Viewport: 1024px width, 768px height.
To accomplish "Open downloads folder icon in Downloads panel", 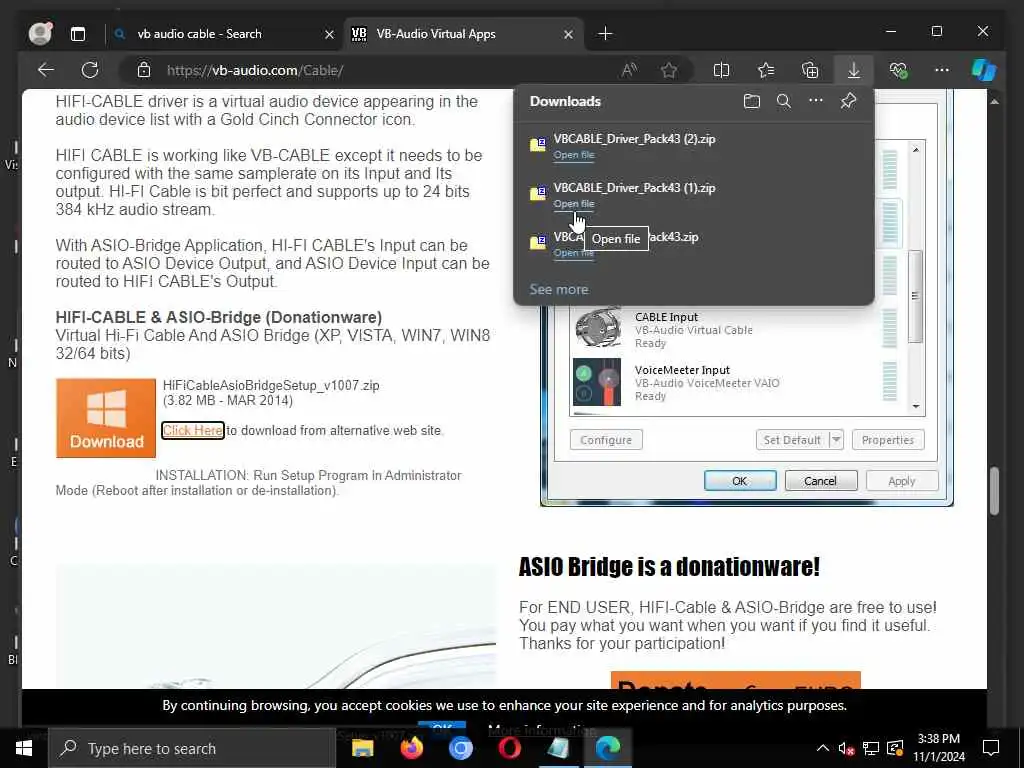I will pyautogui.click(x=752, y=101).
